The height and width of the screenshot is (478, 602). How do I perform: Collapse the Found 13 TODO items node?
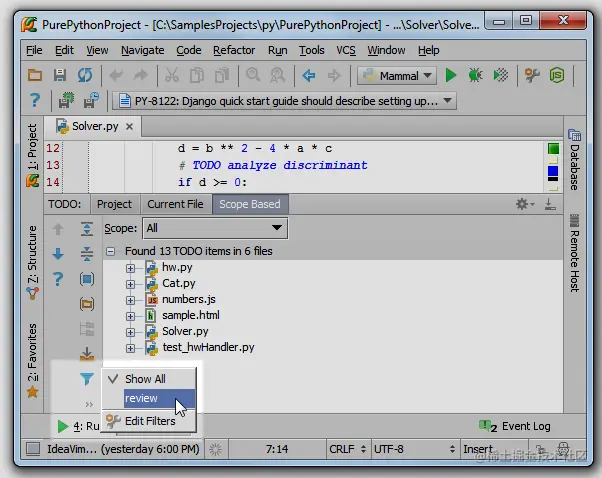click(x=111, y=251)
